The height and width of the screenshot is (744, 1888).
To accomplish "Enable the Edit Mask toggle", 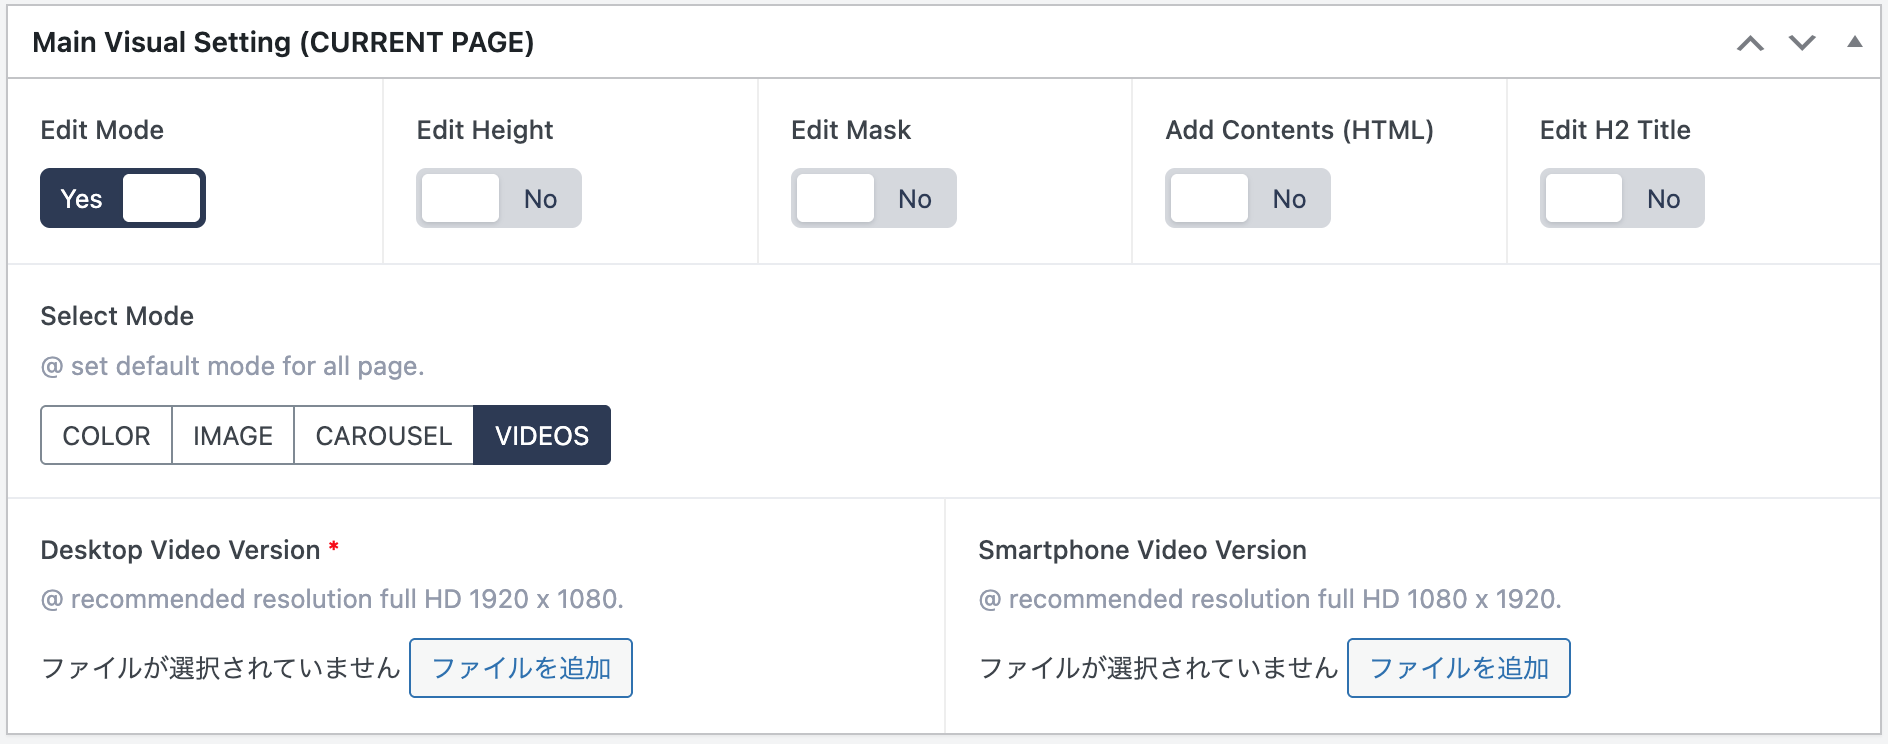I will (873, 198).
